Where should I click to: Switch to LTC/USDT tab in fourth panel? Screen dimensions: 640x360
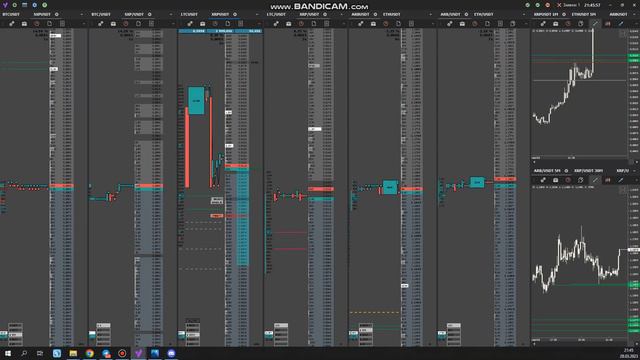[276, 14]
